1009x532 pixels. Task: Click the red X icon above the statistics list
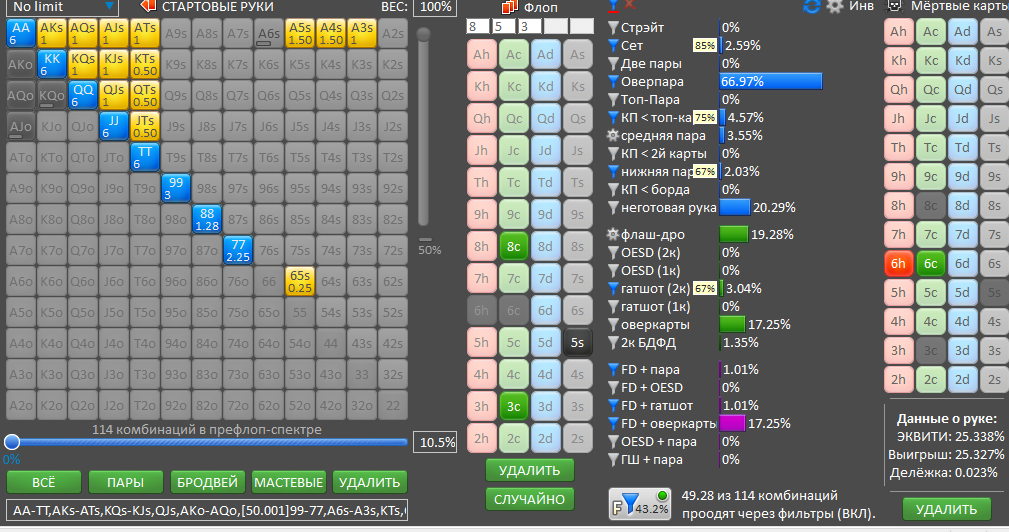[x=629, y=5]
